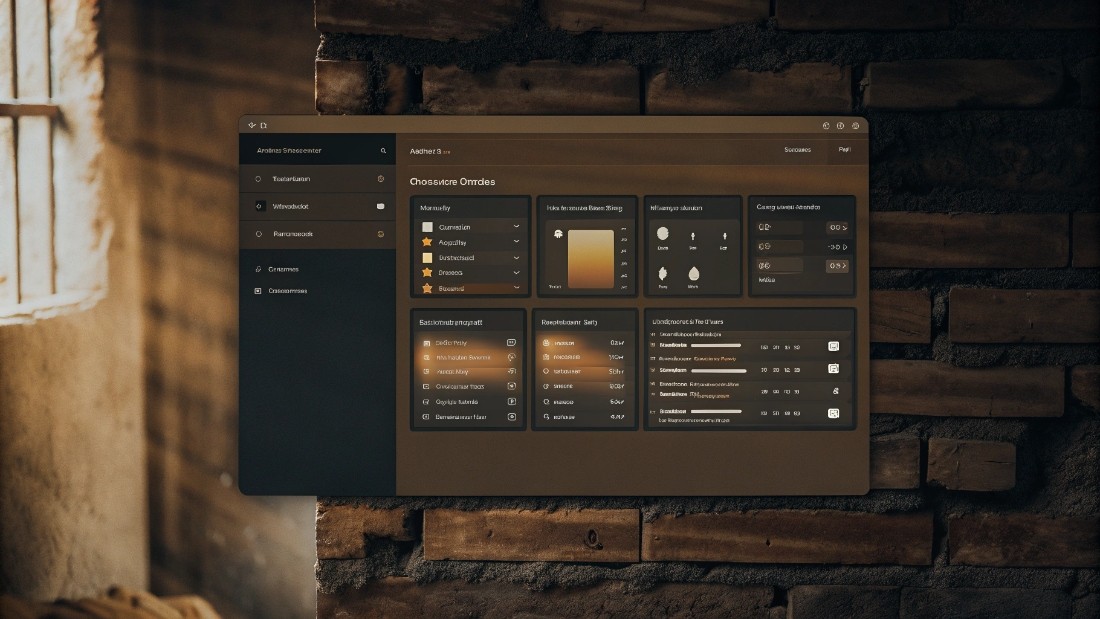Click the square icon at the first progress row's end
This screenshot has width=1100, height=619.
click(x=833, y=346)
